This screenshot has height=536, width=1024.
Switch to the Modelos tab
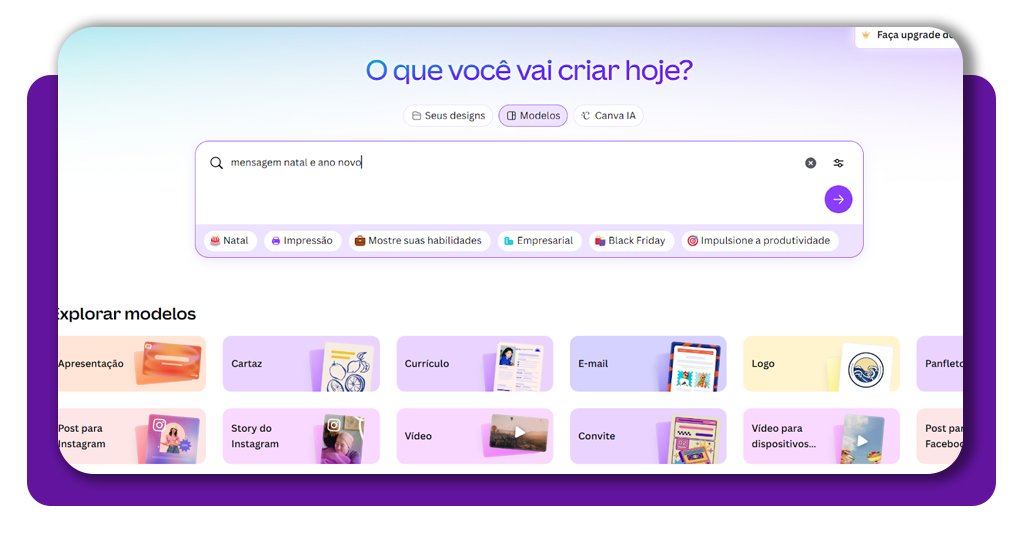point(533,116)
